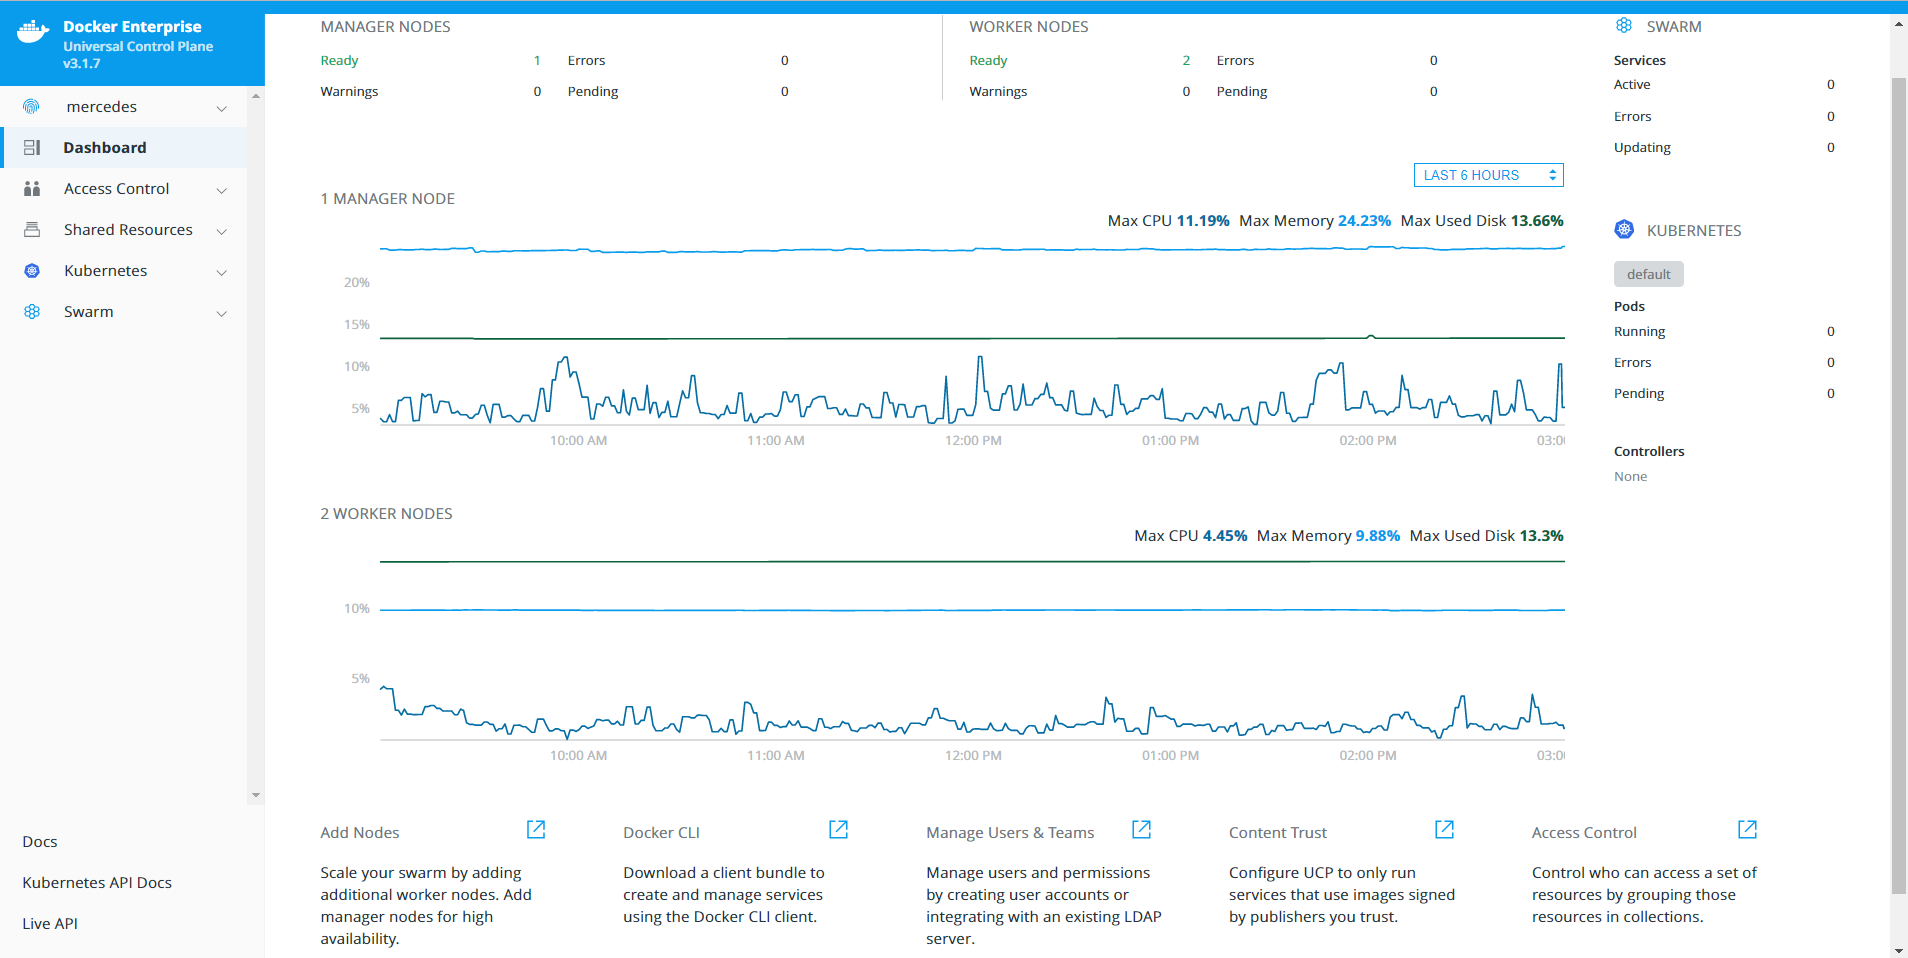Click the worker nodes Warnings label
This screenshot has width=1908, height=958.
(x=998, y=92)
